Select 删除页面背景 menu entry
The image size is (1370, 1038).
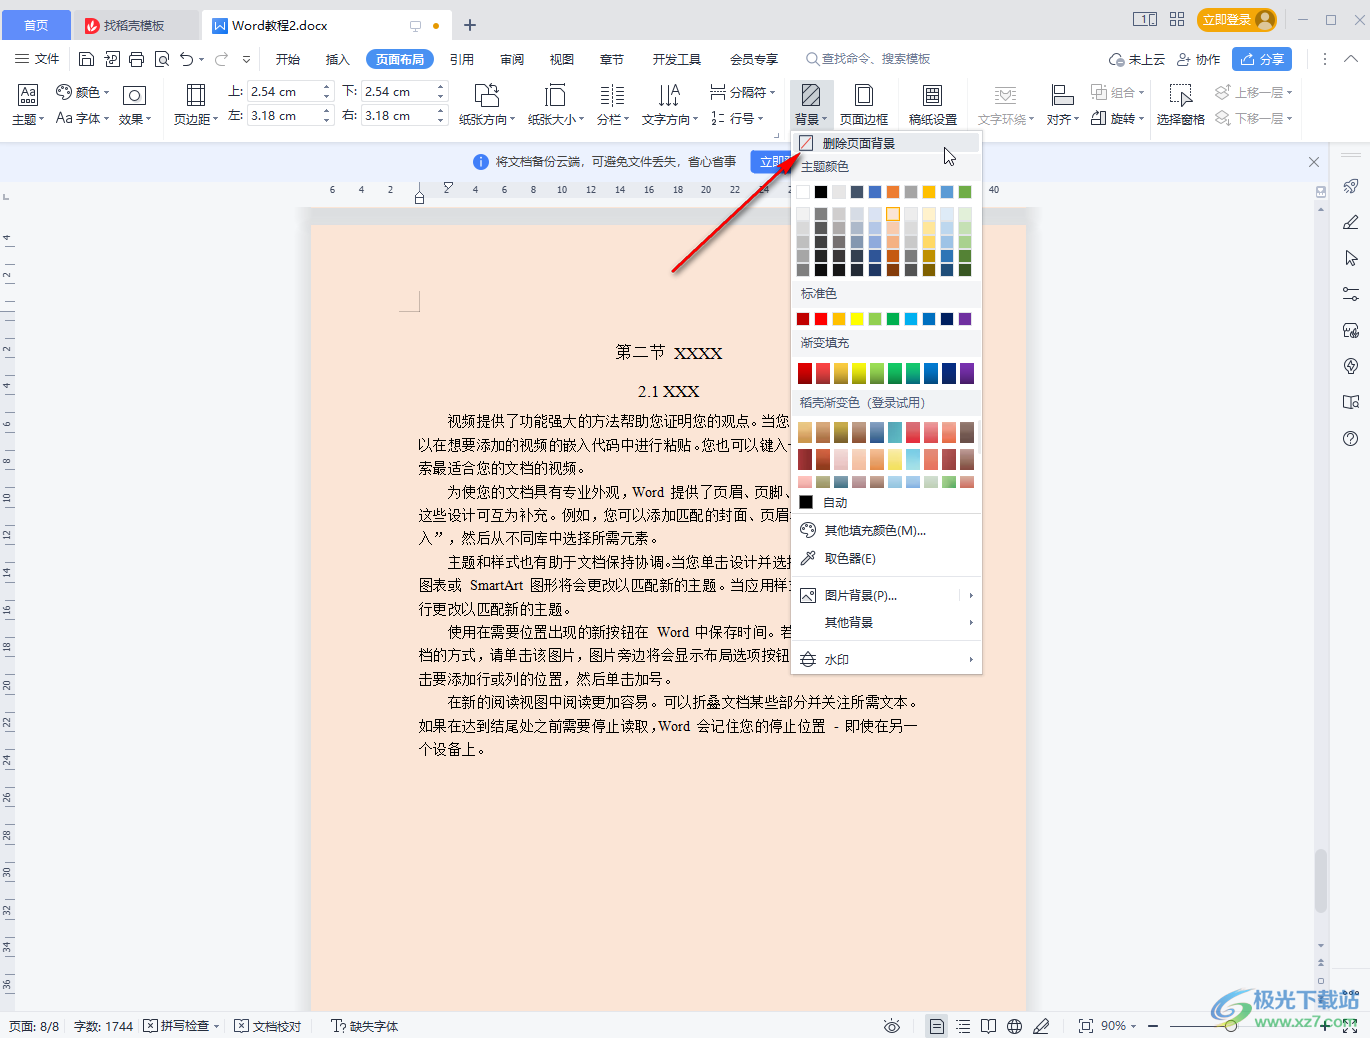(x=886, y=143)
